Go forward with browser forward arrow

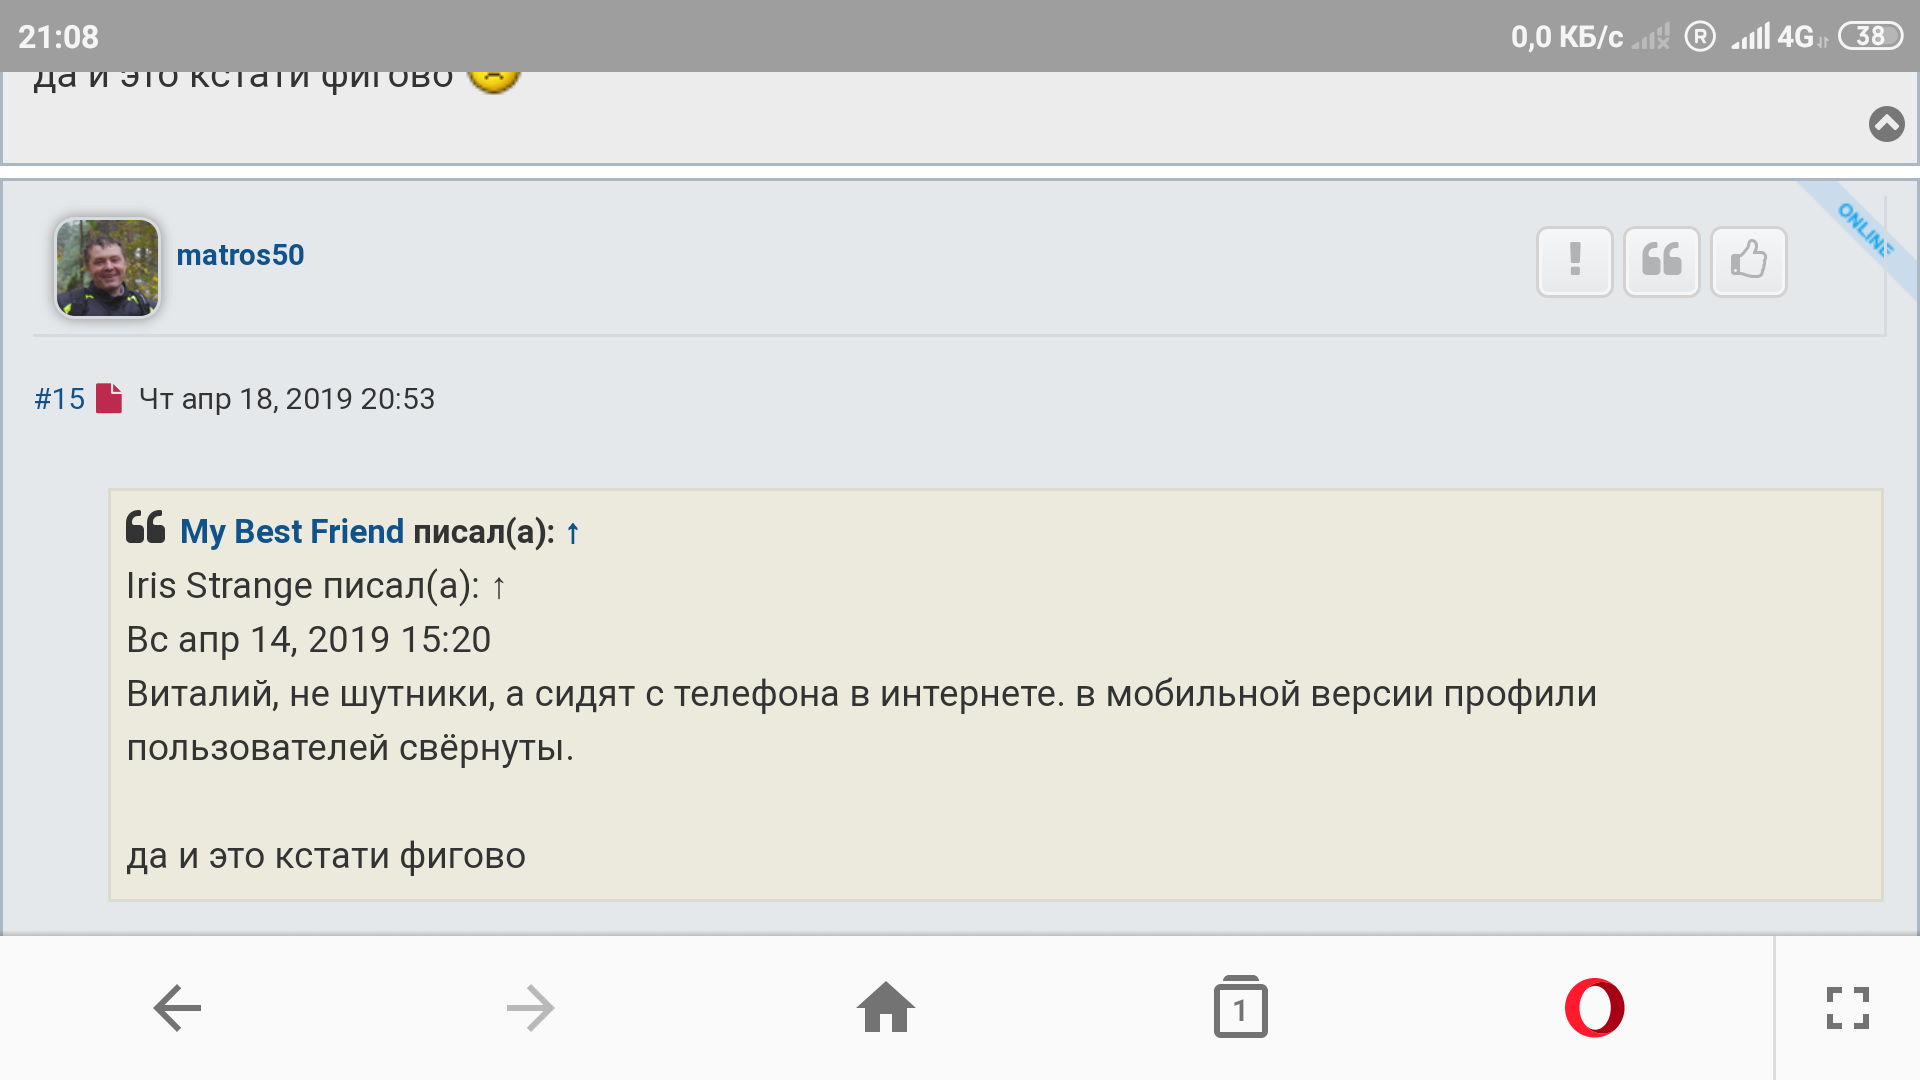530,1008
